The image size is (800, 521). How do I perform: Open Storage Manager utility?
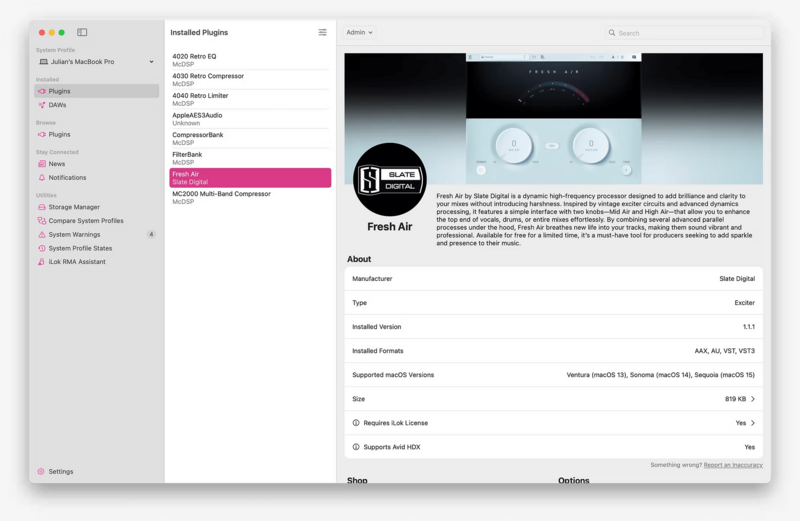73,207
